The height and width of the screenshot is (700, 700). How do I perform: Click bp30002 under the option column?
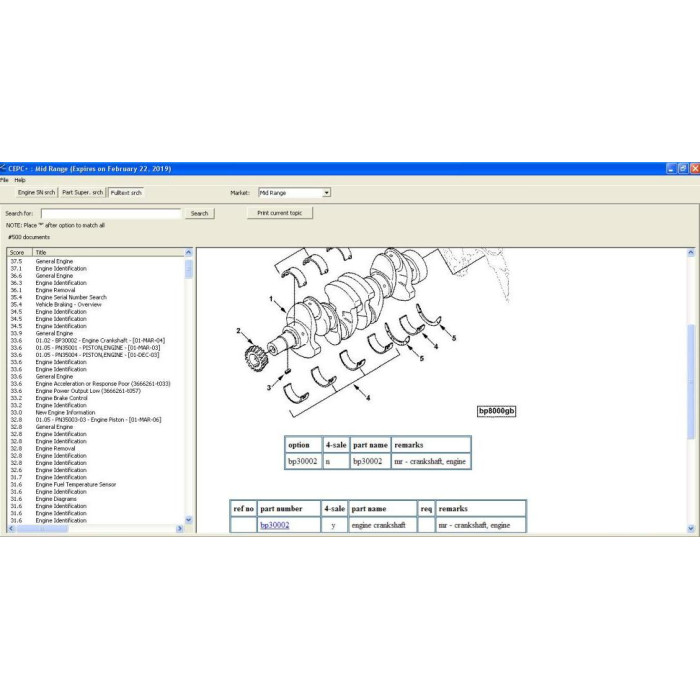click(303, 461)
